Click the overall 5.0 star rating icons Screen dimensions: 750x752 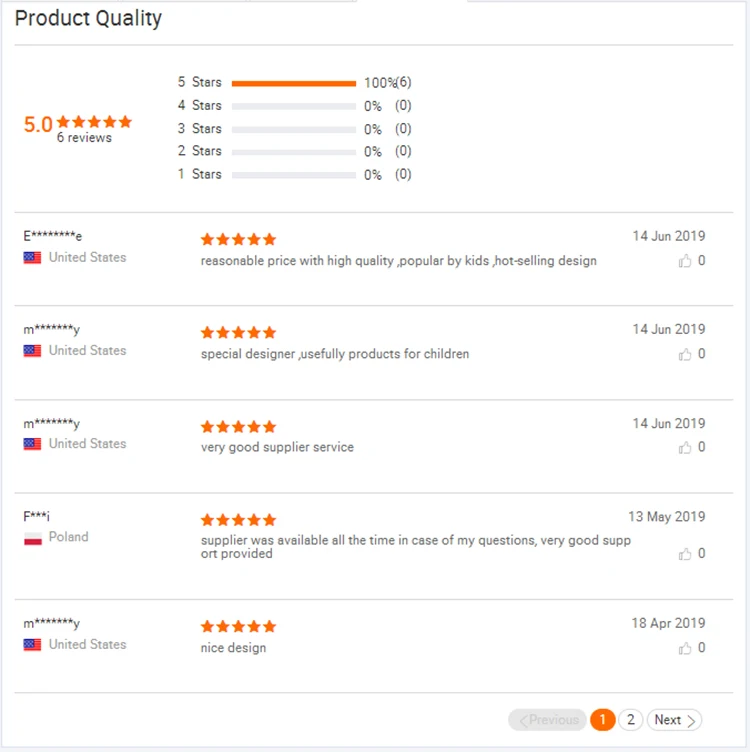coord(94,122)
